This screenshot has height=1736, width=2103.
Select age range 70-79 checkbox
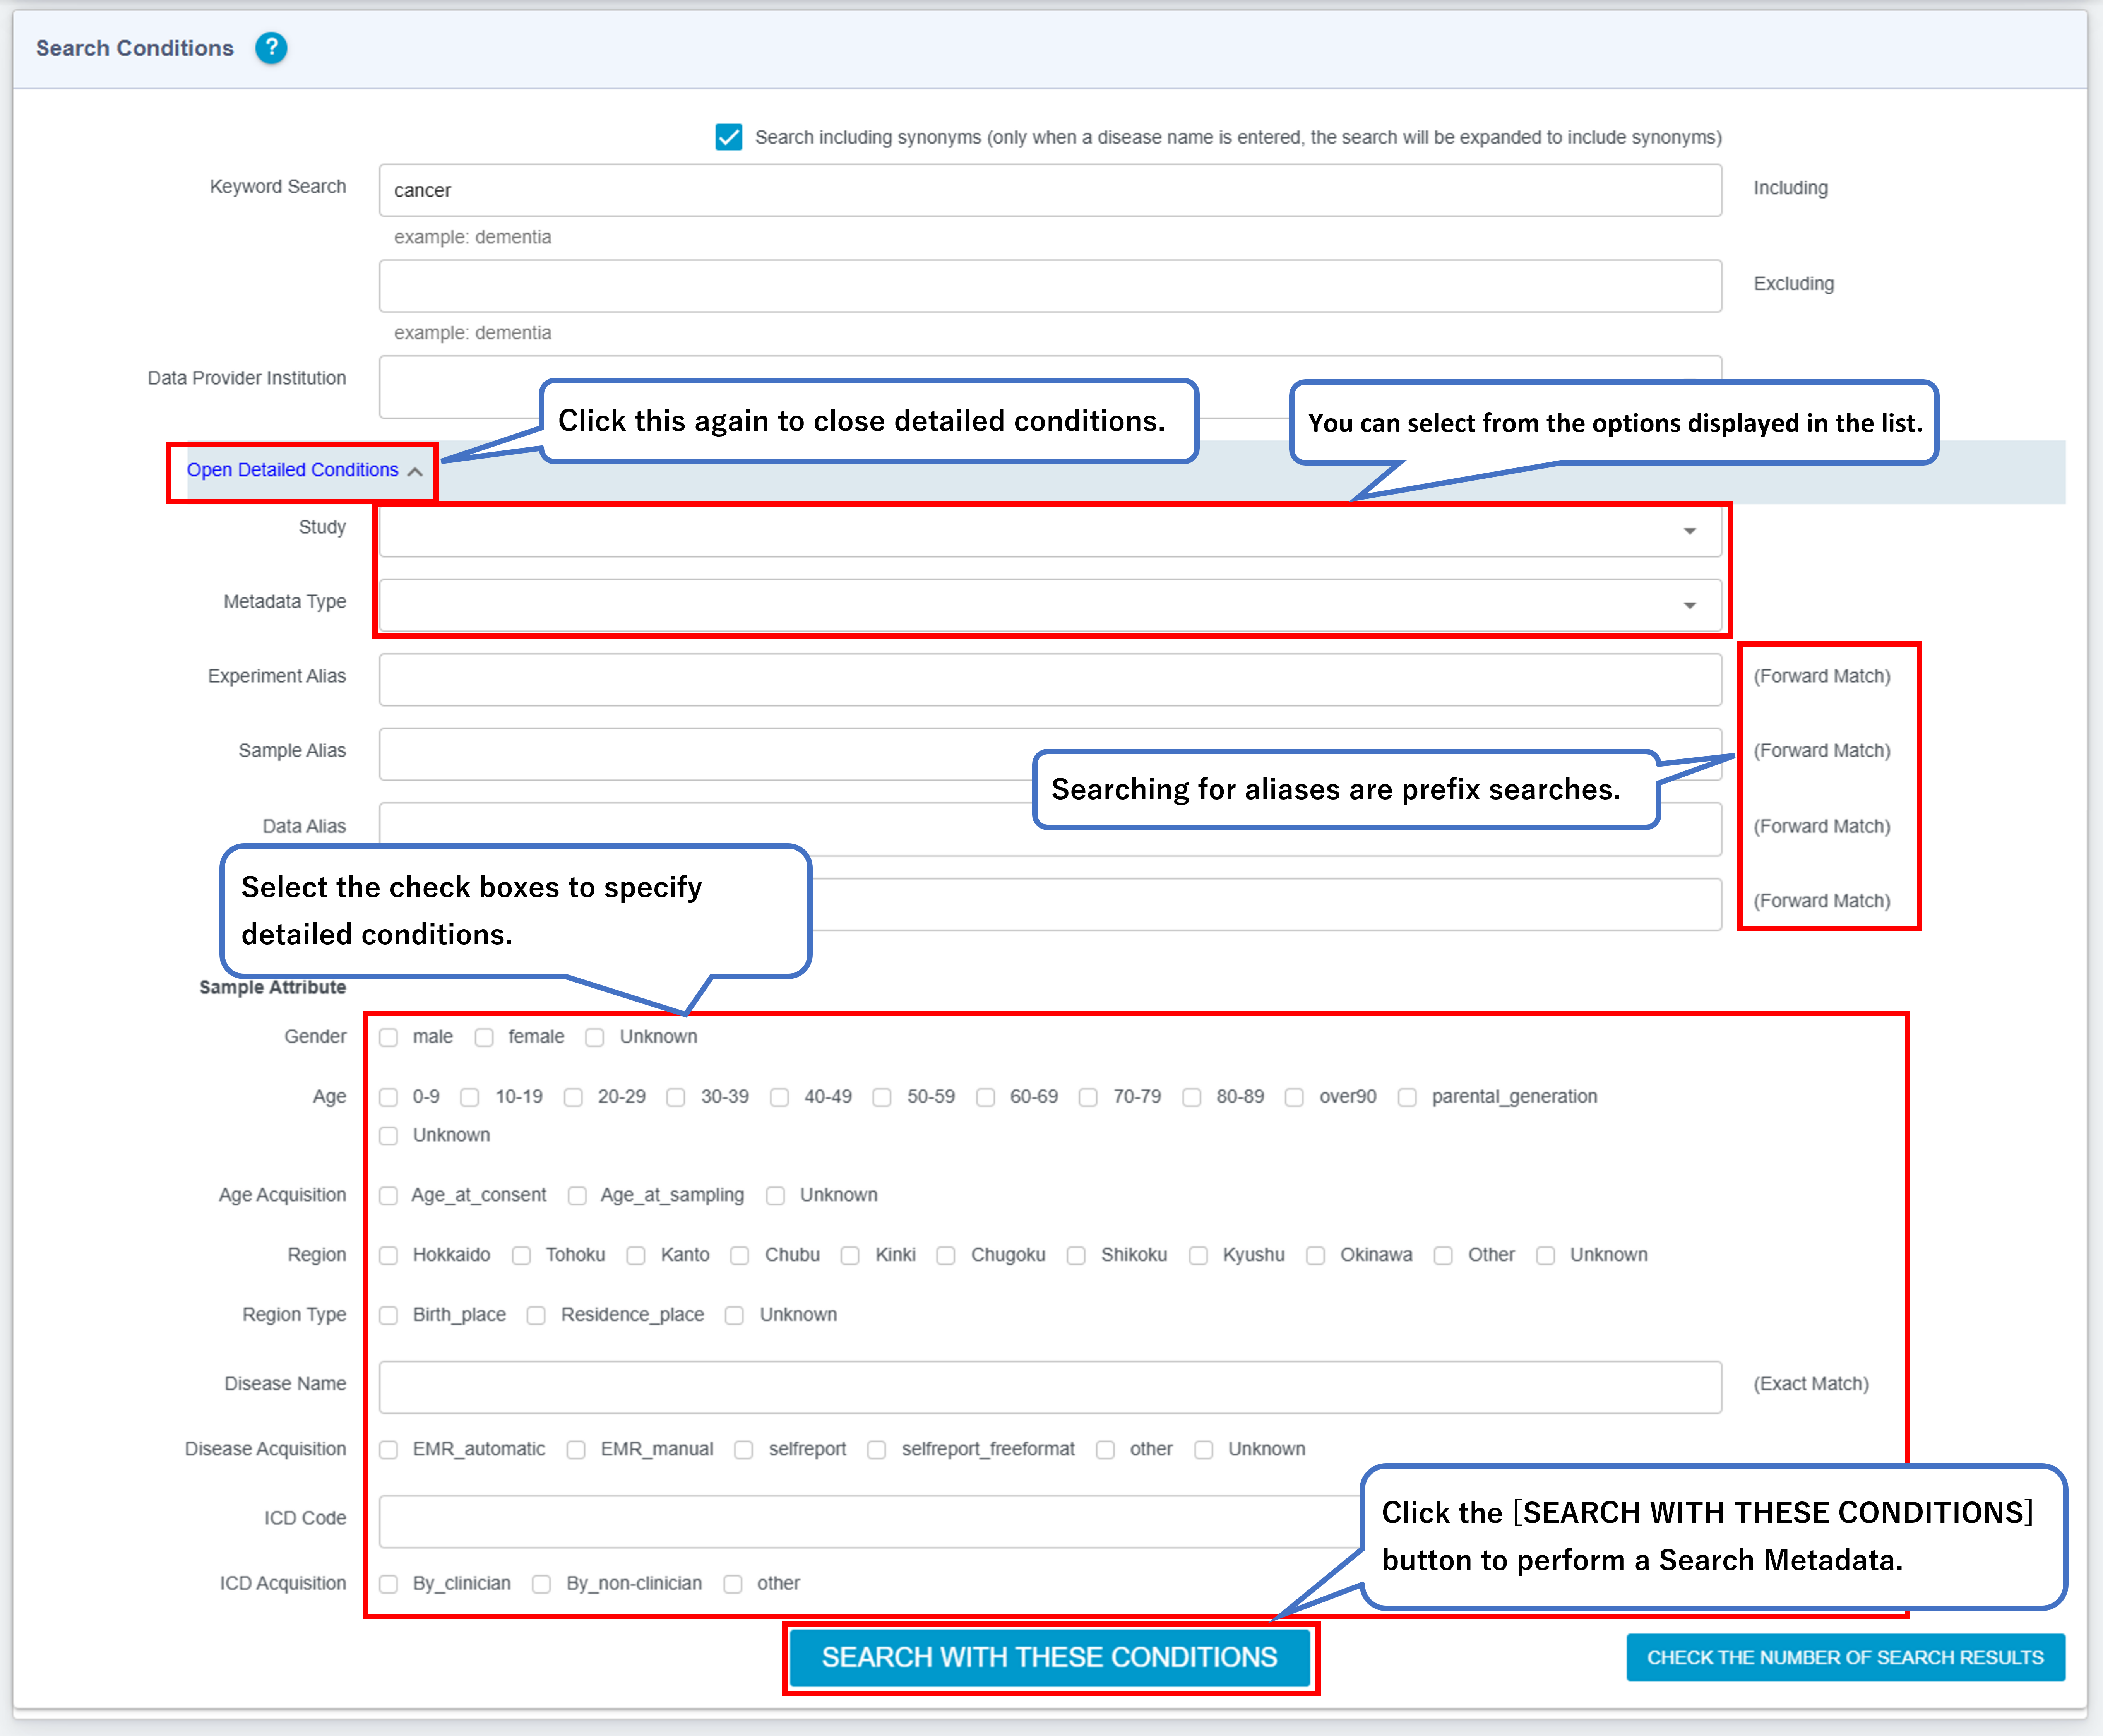point(1088,1097)
